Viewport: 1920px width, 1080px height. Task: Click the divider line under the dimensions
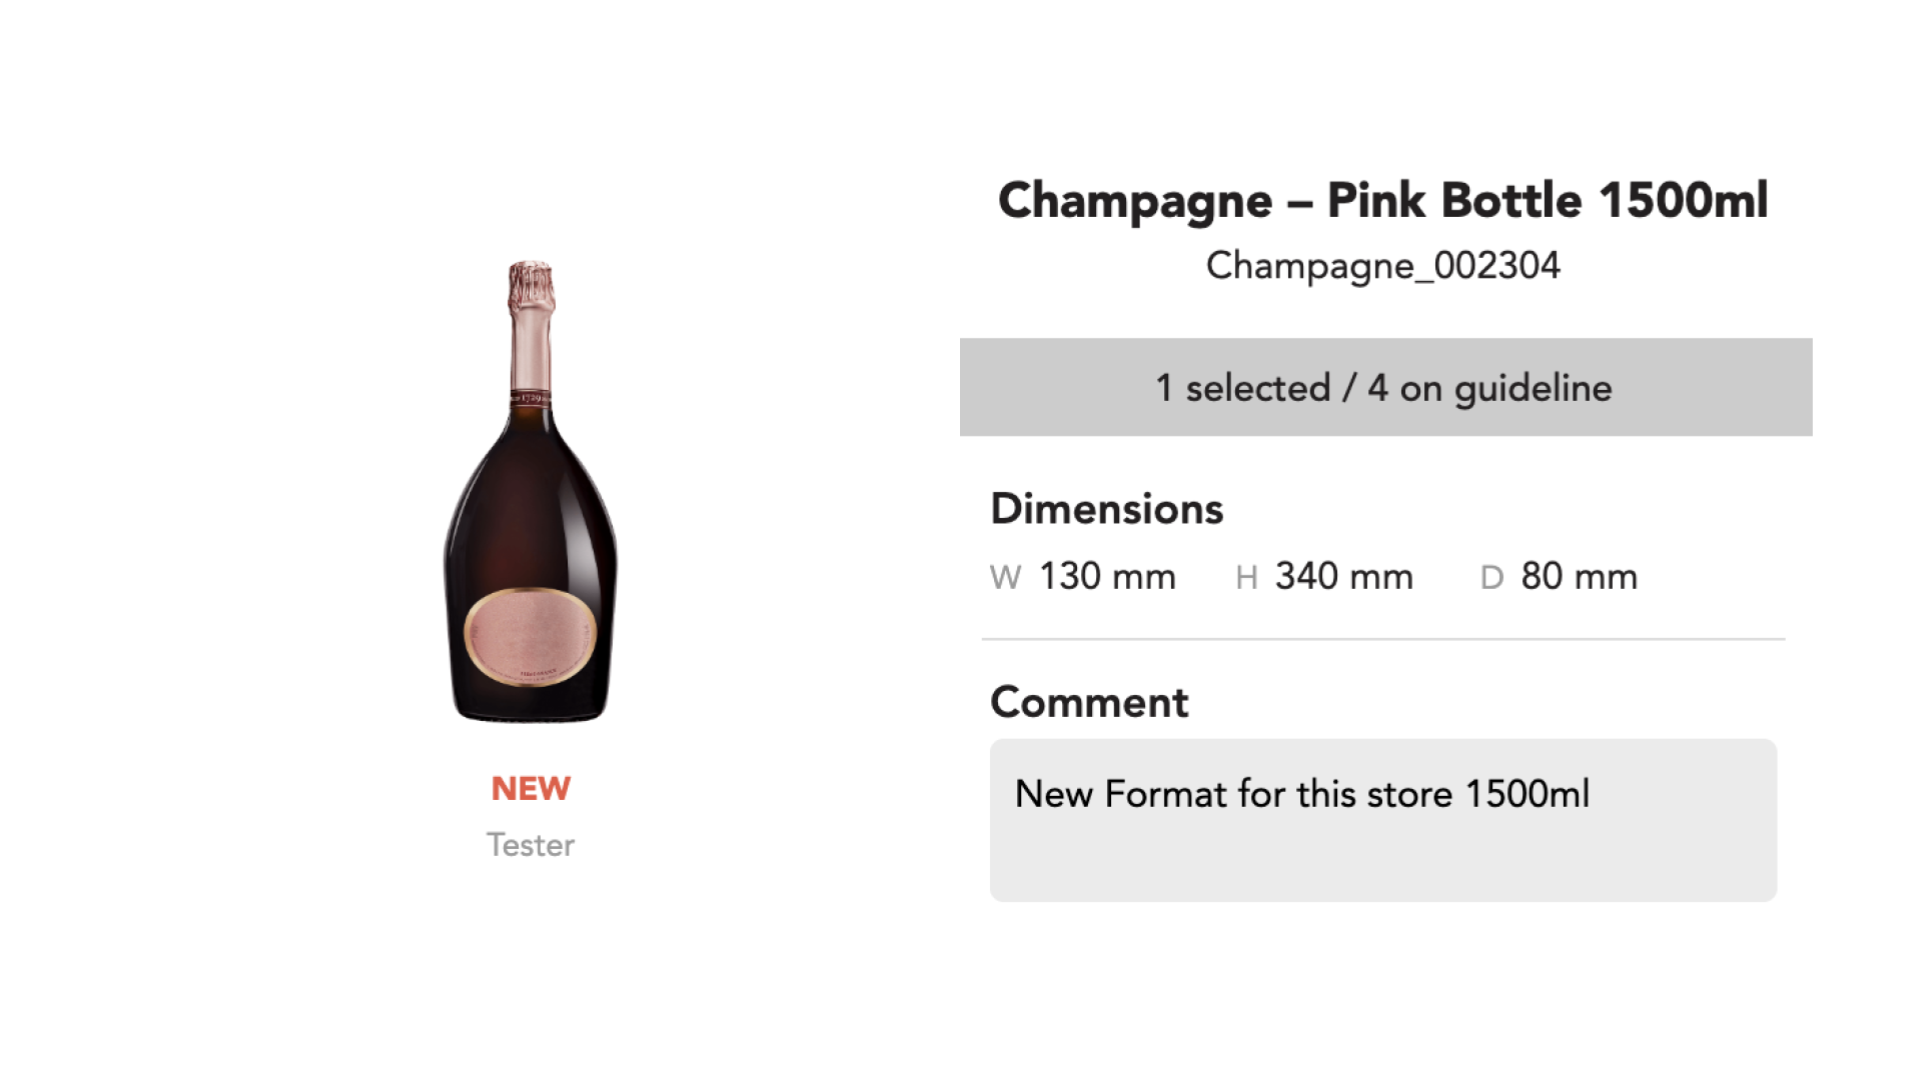click(1383, 638)
